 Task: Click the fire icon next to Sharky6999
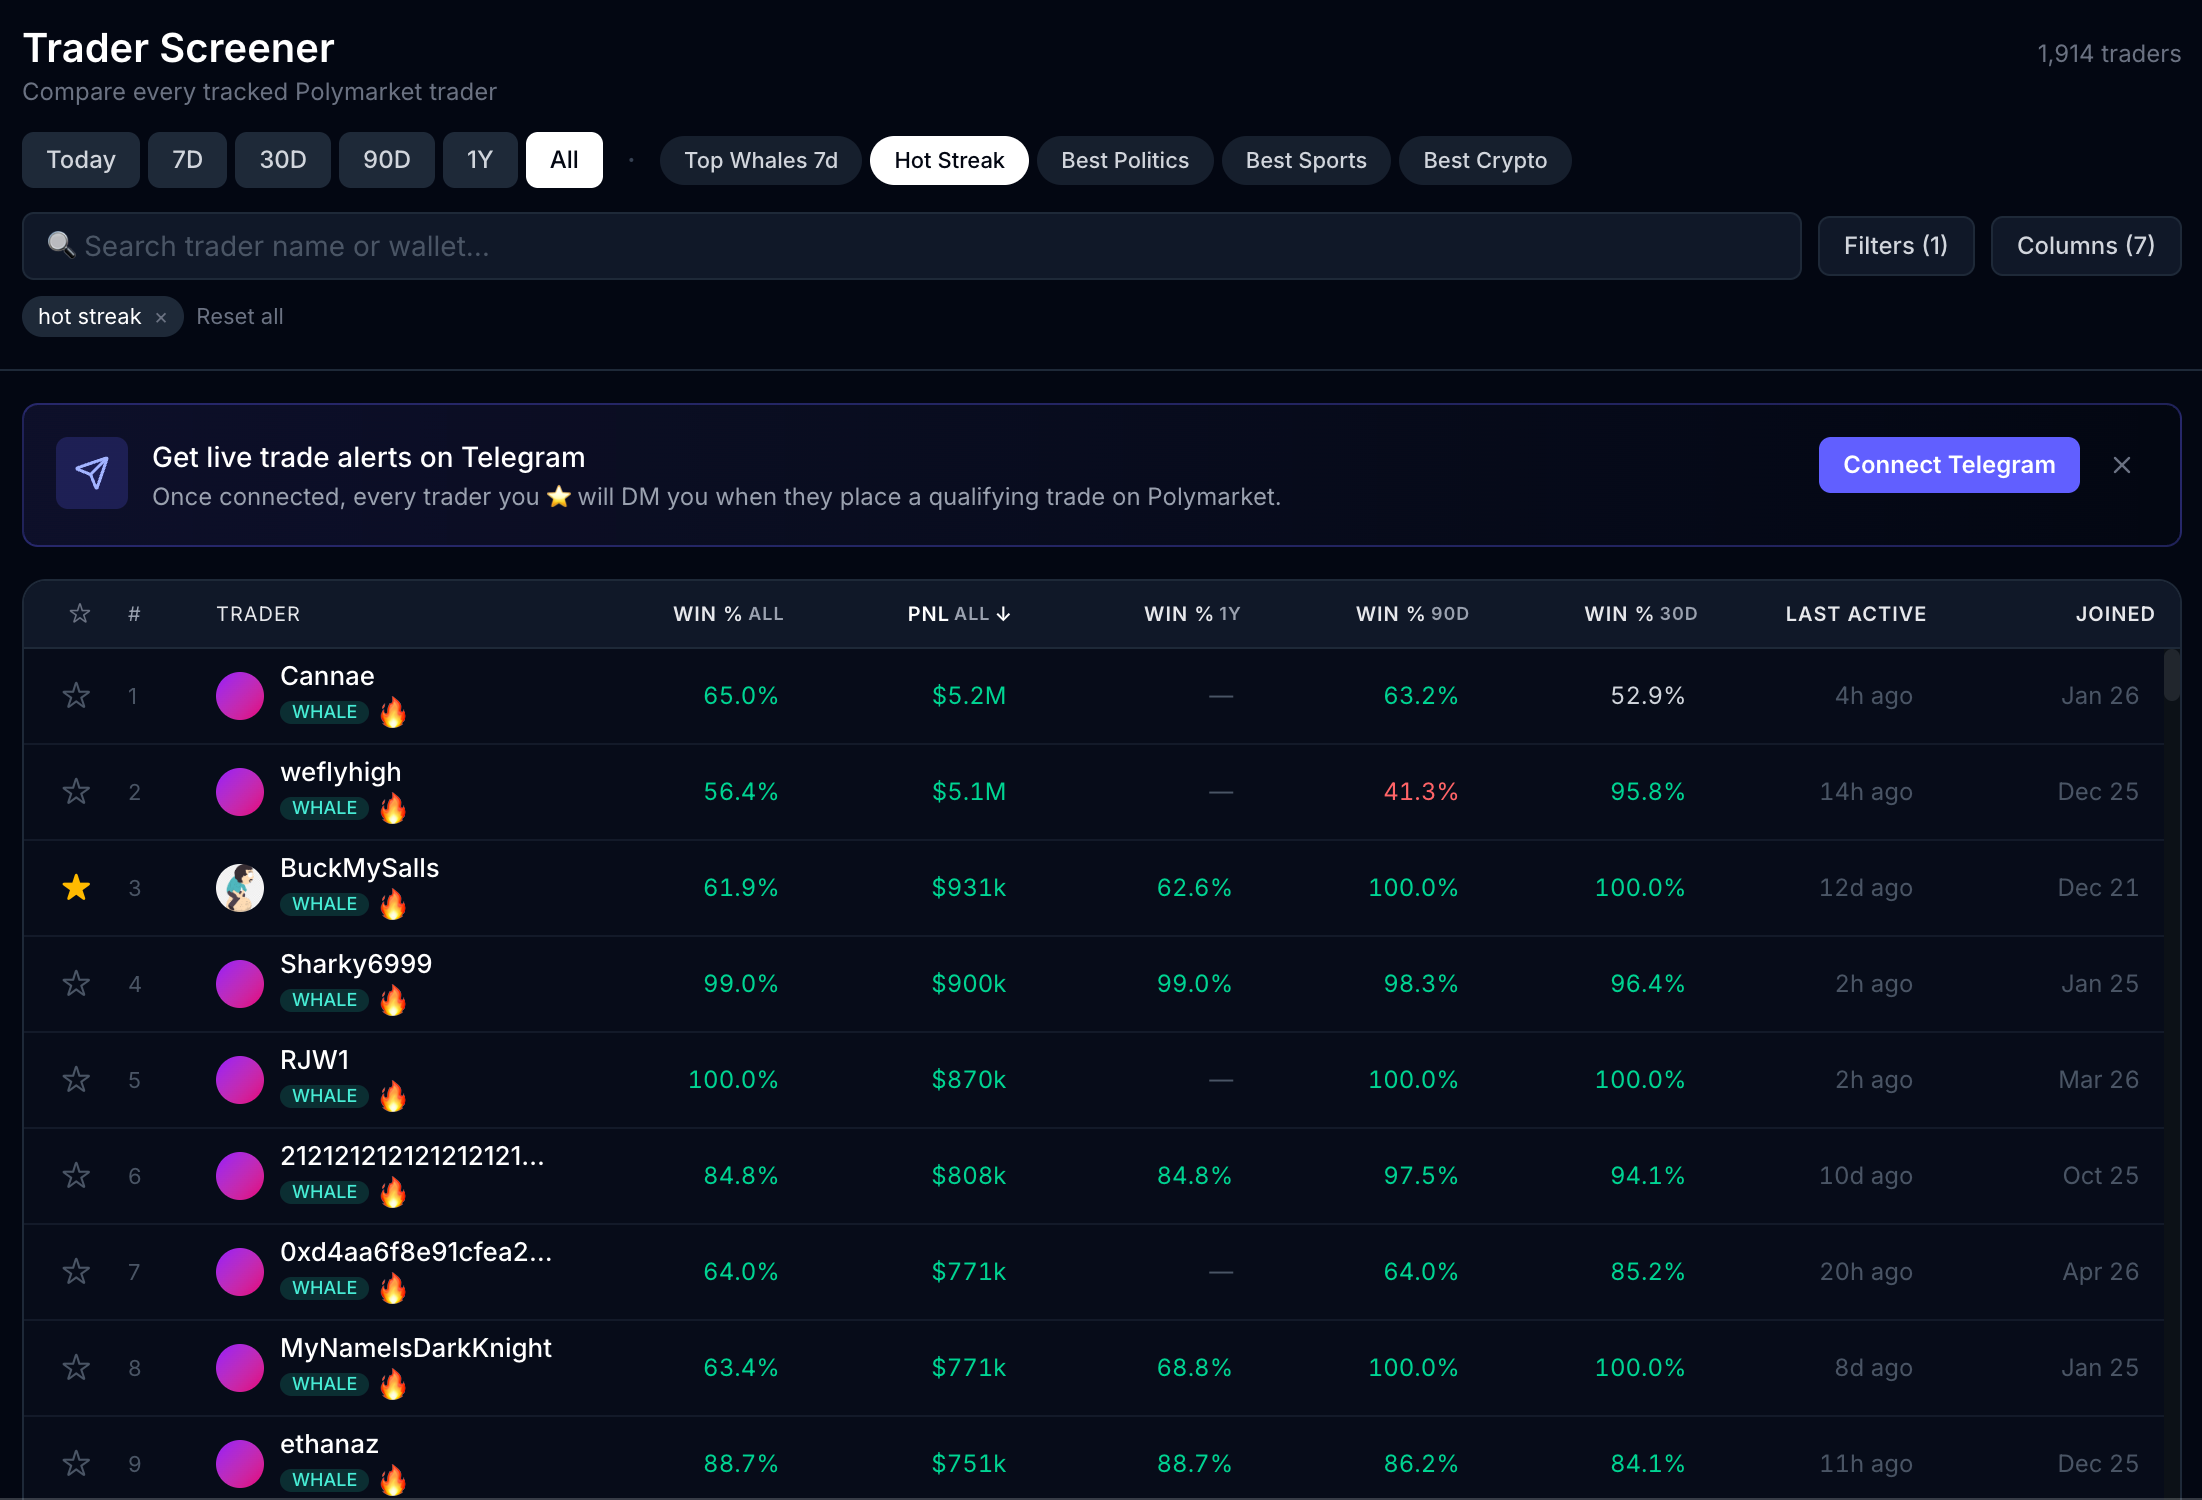[x=393, y=1000]
